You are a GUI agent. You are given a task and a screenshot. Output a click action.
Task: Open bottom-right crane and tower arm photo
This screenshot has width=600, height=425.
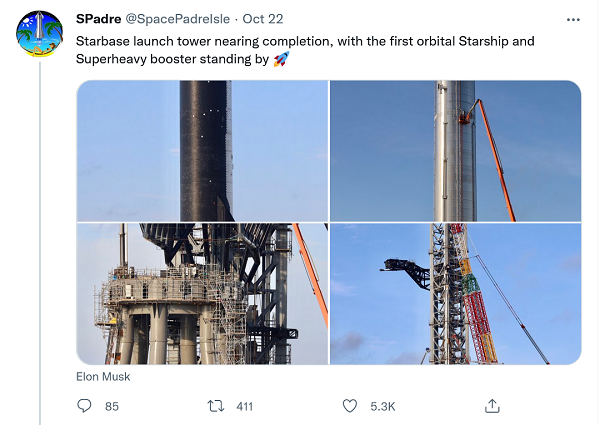[455, 293]
